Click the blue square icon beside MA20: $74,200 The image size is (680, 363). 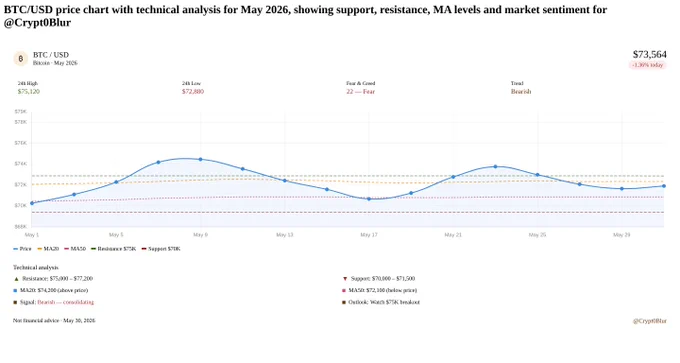point(15,291)
